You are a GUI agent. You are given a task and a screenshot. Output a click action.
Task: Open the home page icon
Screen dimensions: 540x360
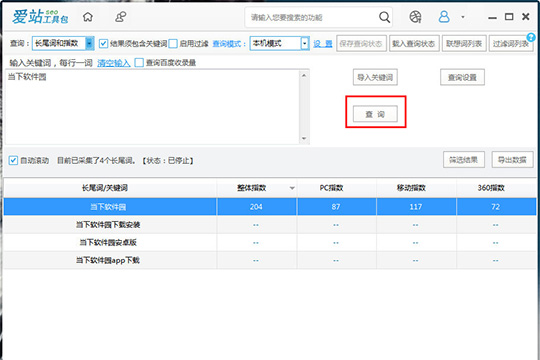point(88,17)
